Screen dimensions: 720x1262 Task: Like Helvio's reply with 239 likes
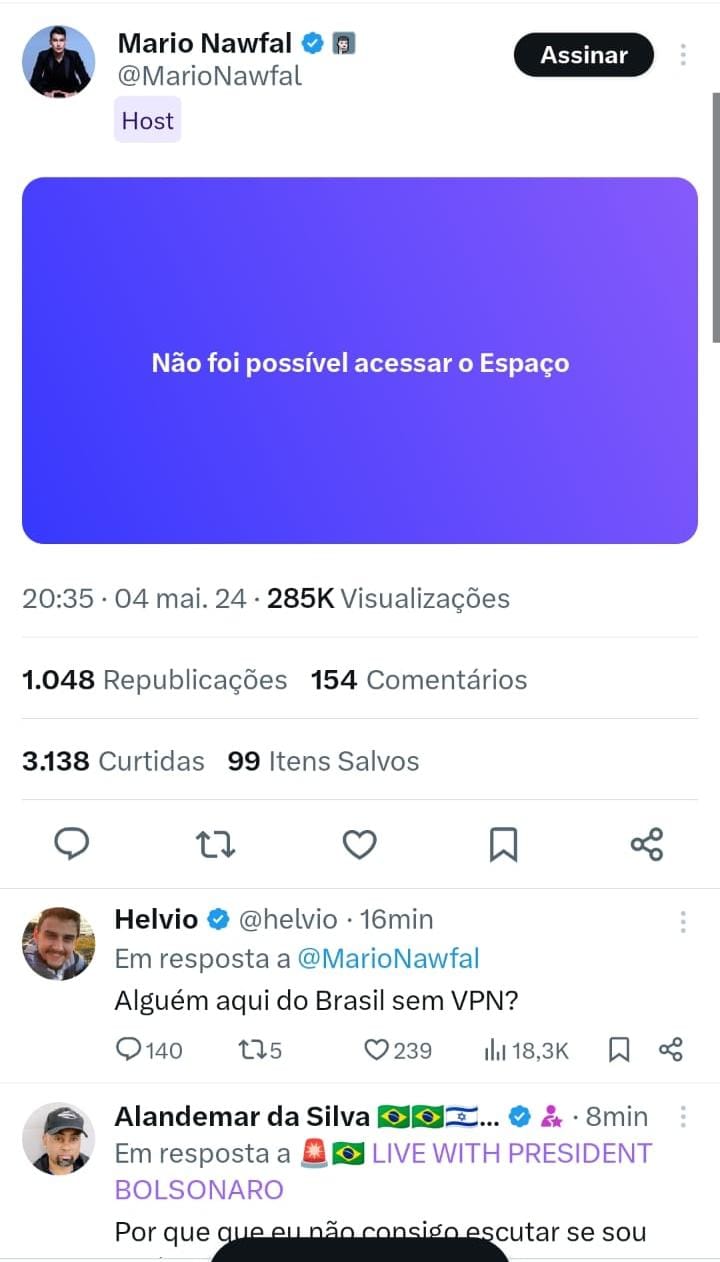point(397,1050)
